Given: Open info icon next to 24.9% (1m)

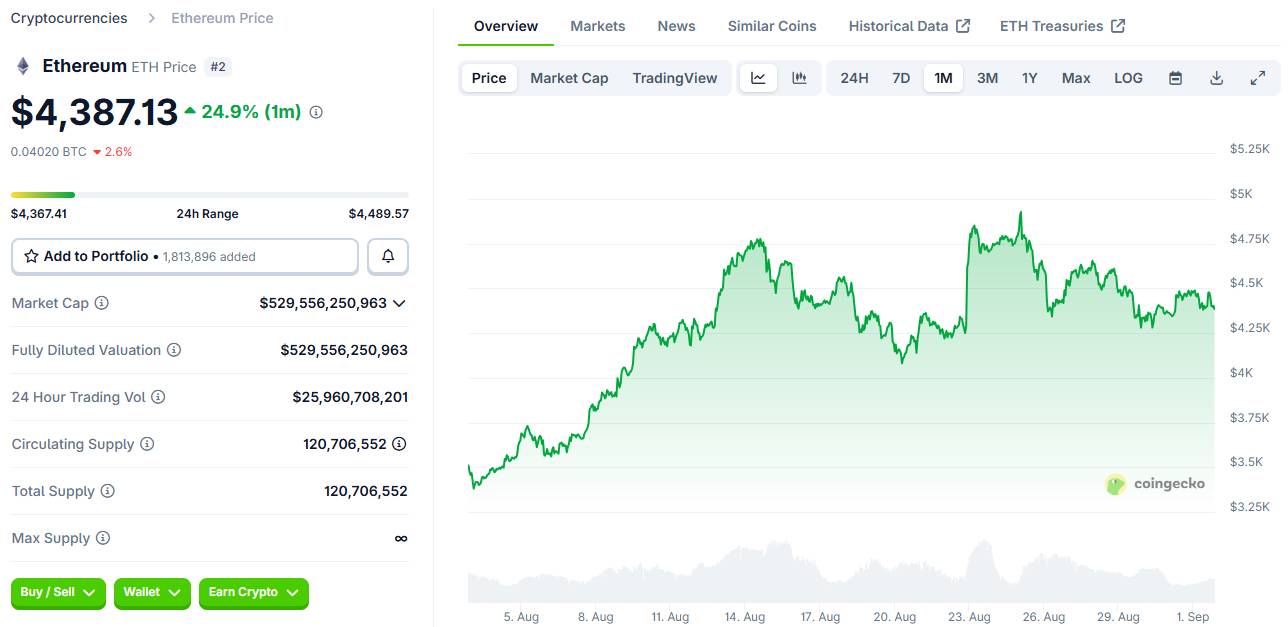Looking at the screenshot, I should (x=316, y=112).
